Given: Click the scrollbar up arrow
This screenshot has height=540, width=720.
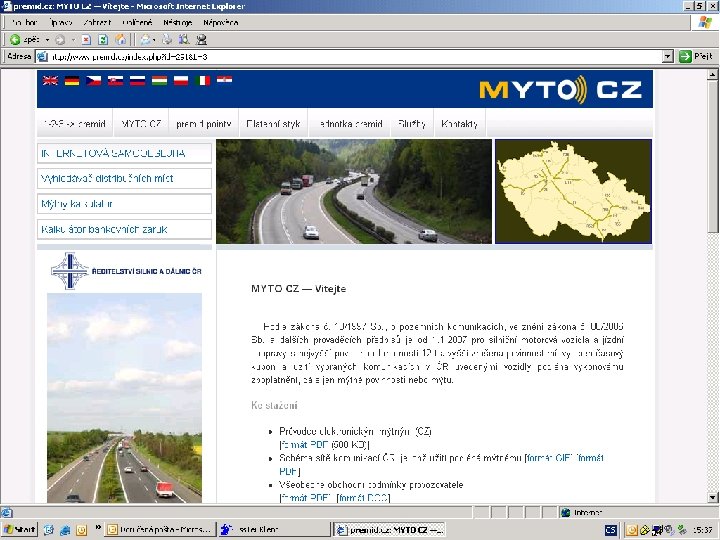Looking at the screenshot, I should tap(712, 74).
